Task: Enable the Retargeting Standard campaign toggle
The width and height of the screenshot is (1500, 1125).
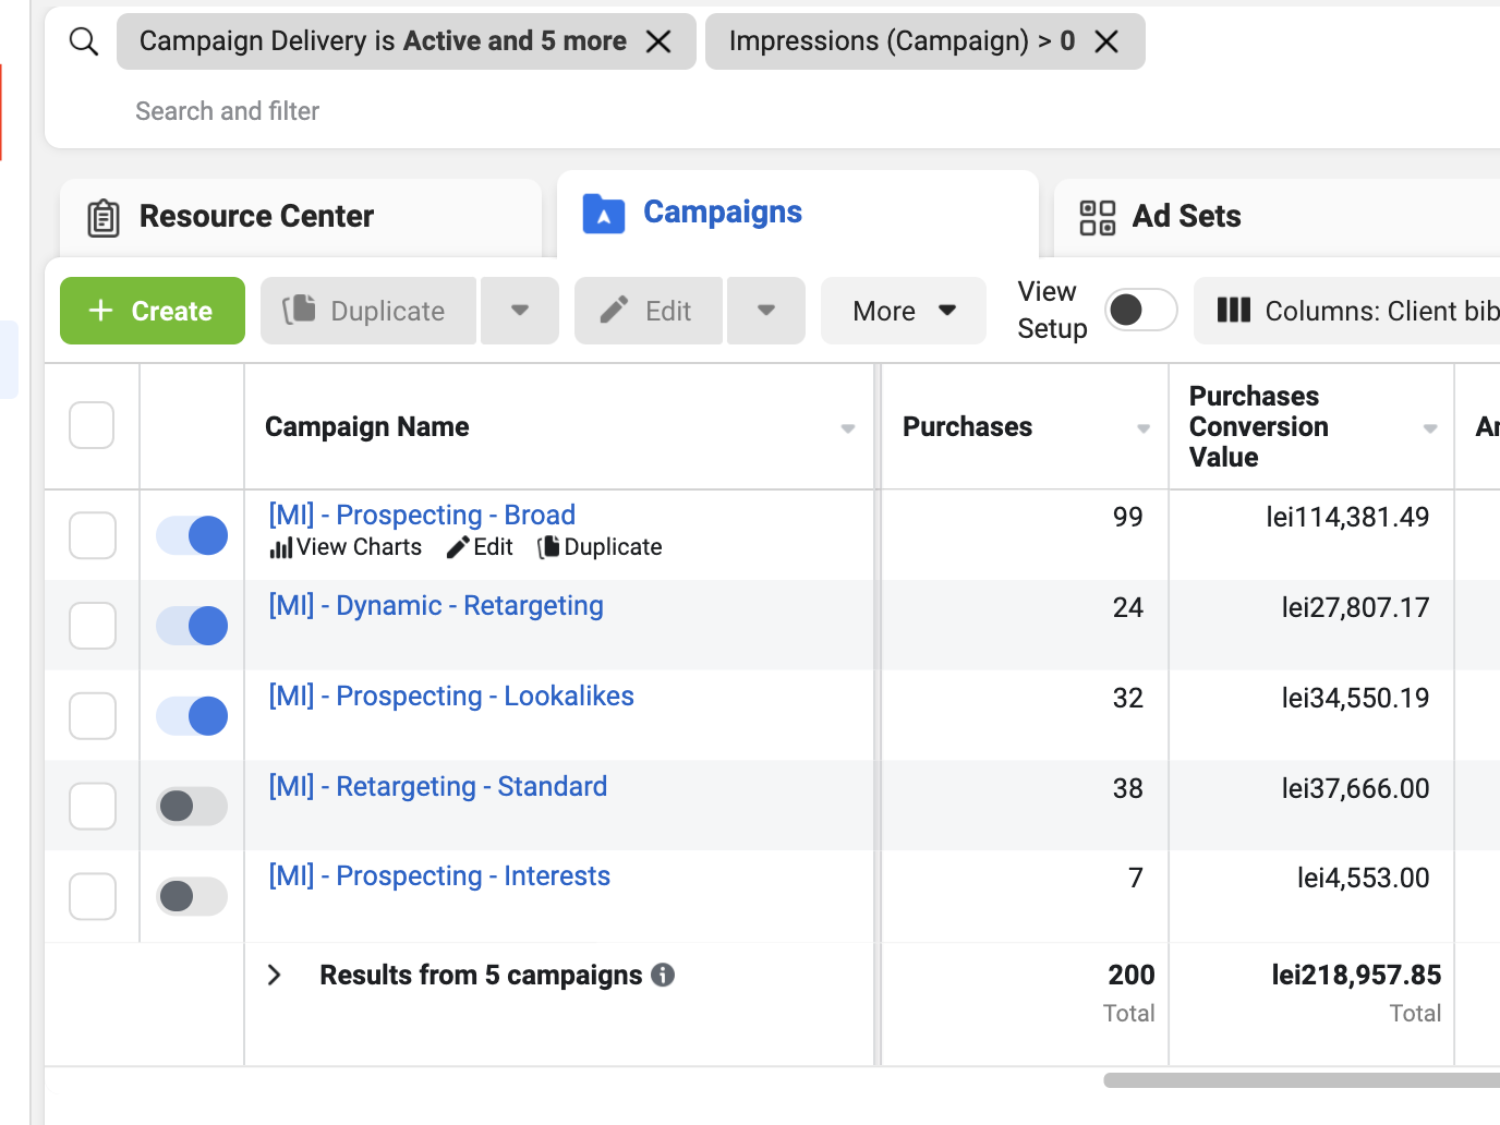Action: (192, 806)
